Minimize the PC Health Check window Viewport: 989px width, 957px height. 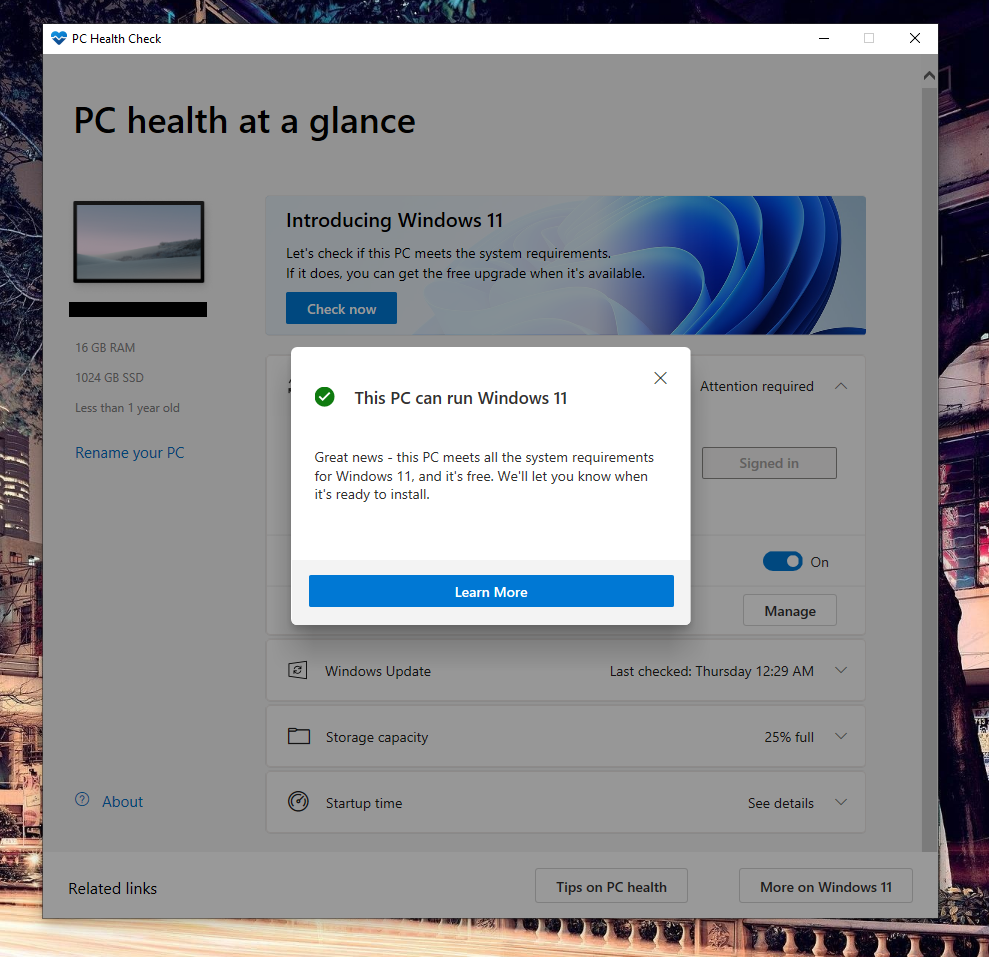point(824,38)
